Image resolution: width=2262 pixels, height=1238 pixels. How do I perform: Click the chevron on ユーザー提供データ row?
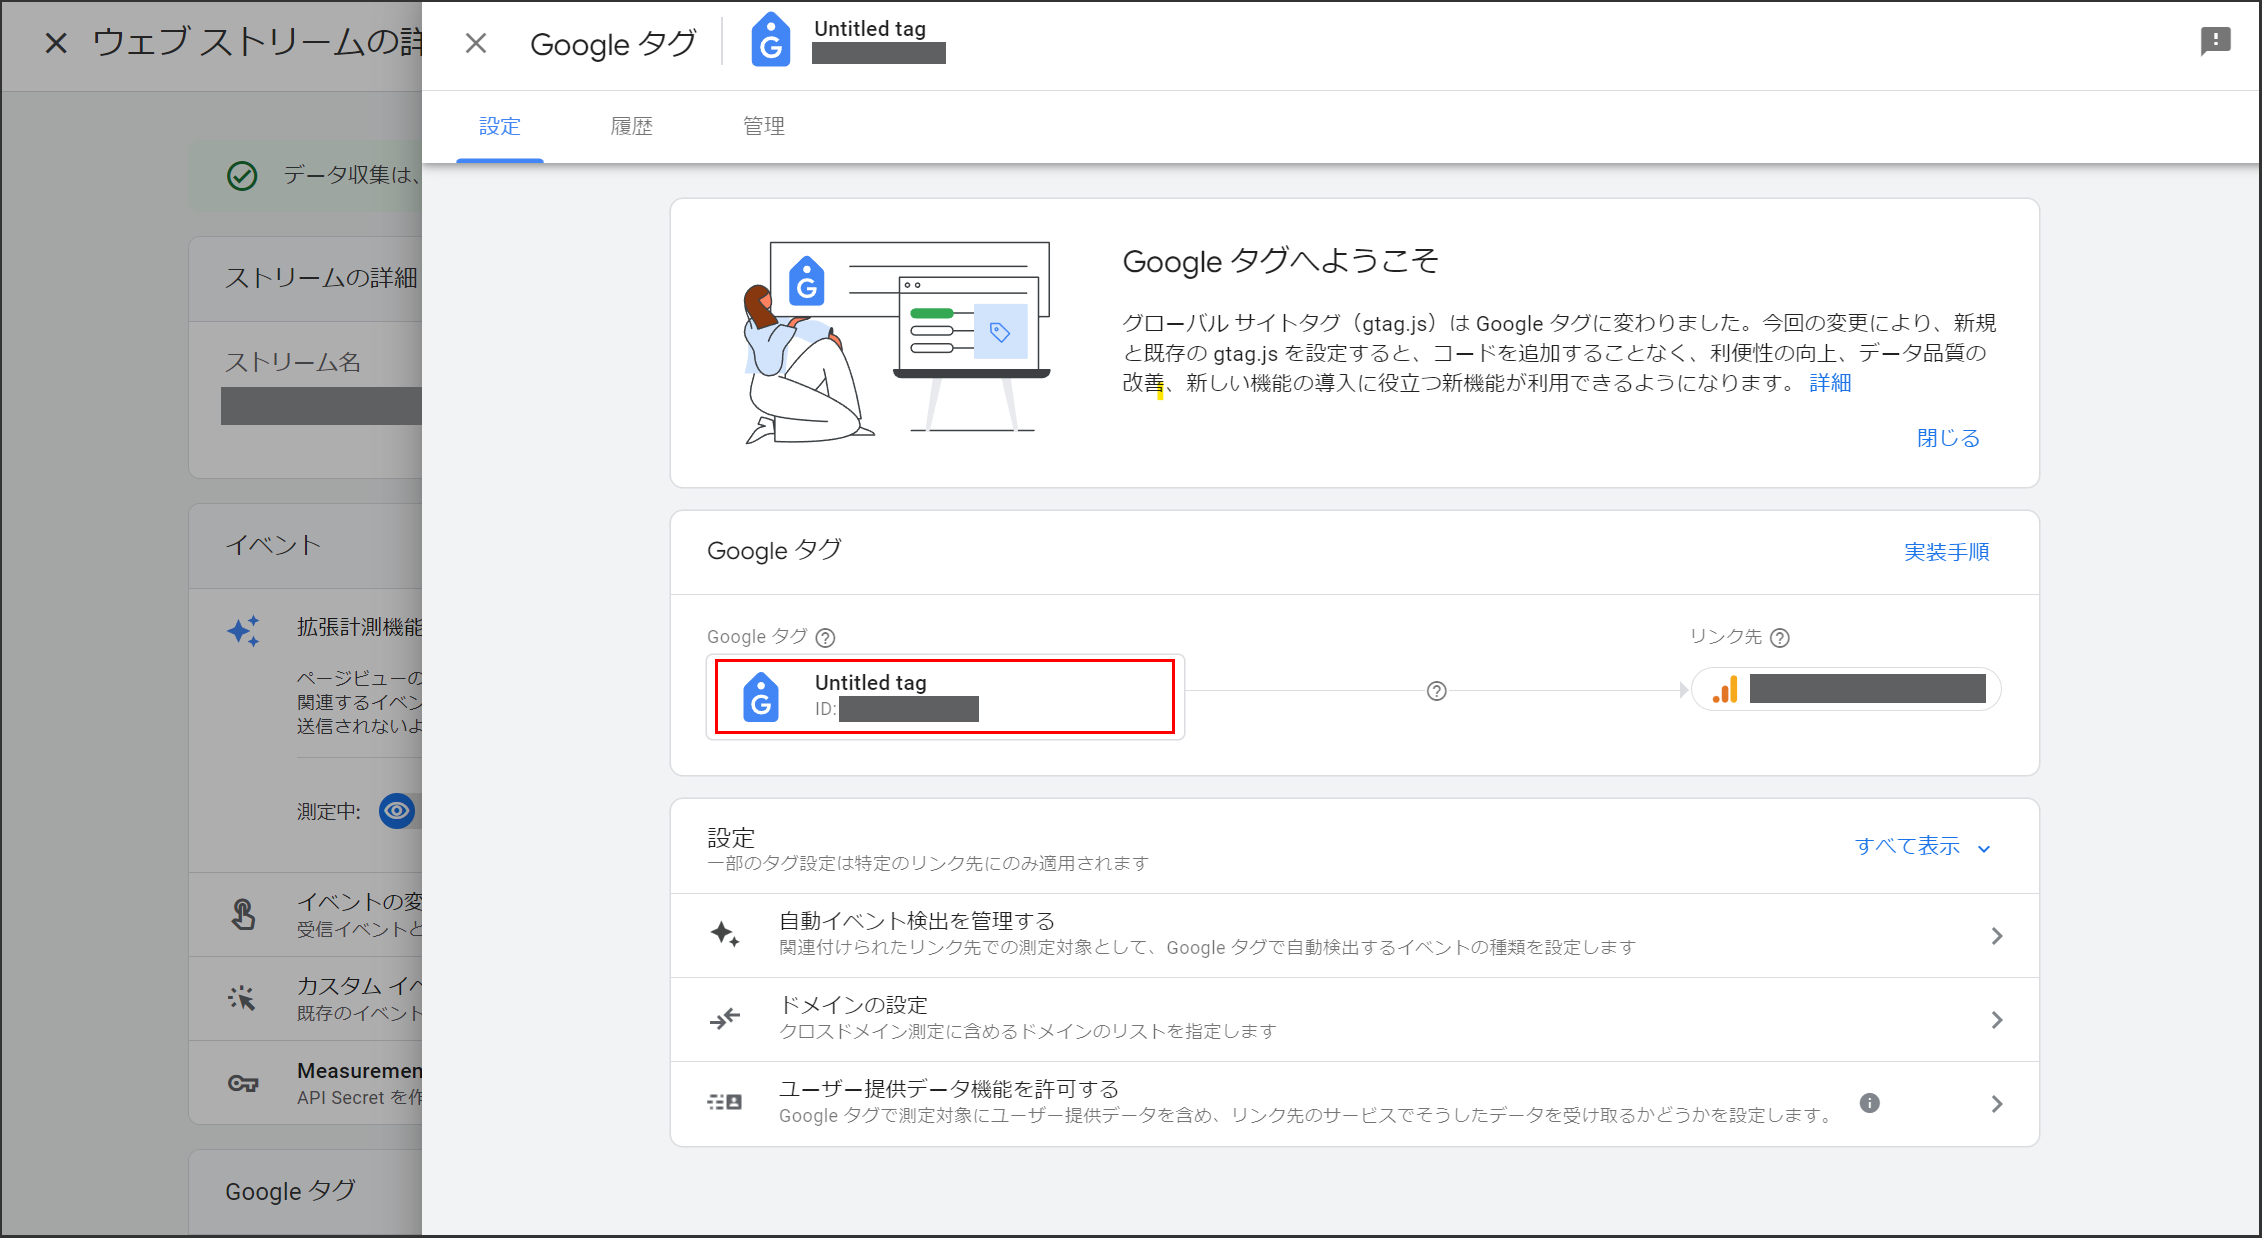[x=1997, y=1104]
